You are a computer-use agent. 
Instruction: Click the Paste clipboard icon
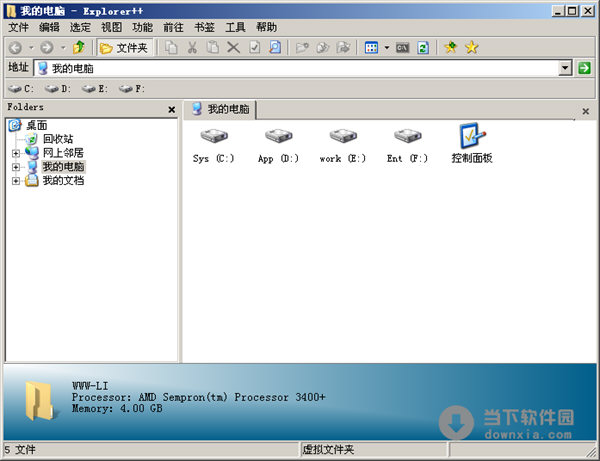pos(213,47)
